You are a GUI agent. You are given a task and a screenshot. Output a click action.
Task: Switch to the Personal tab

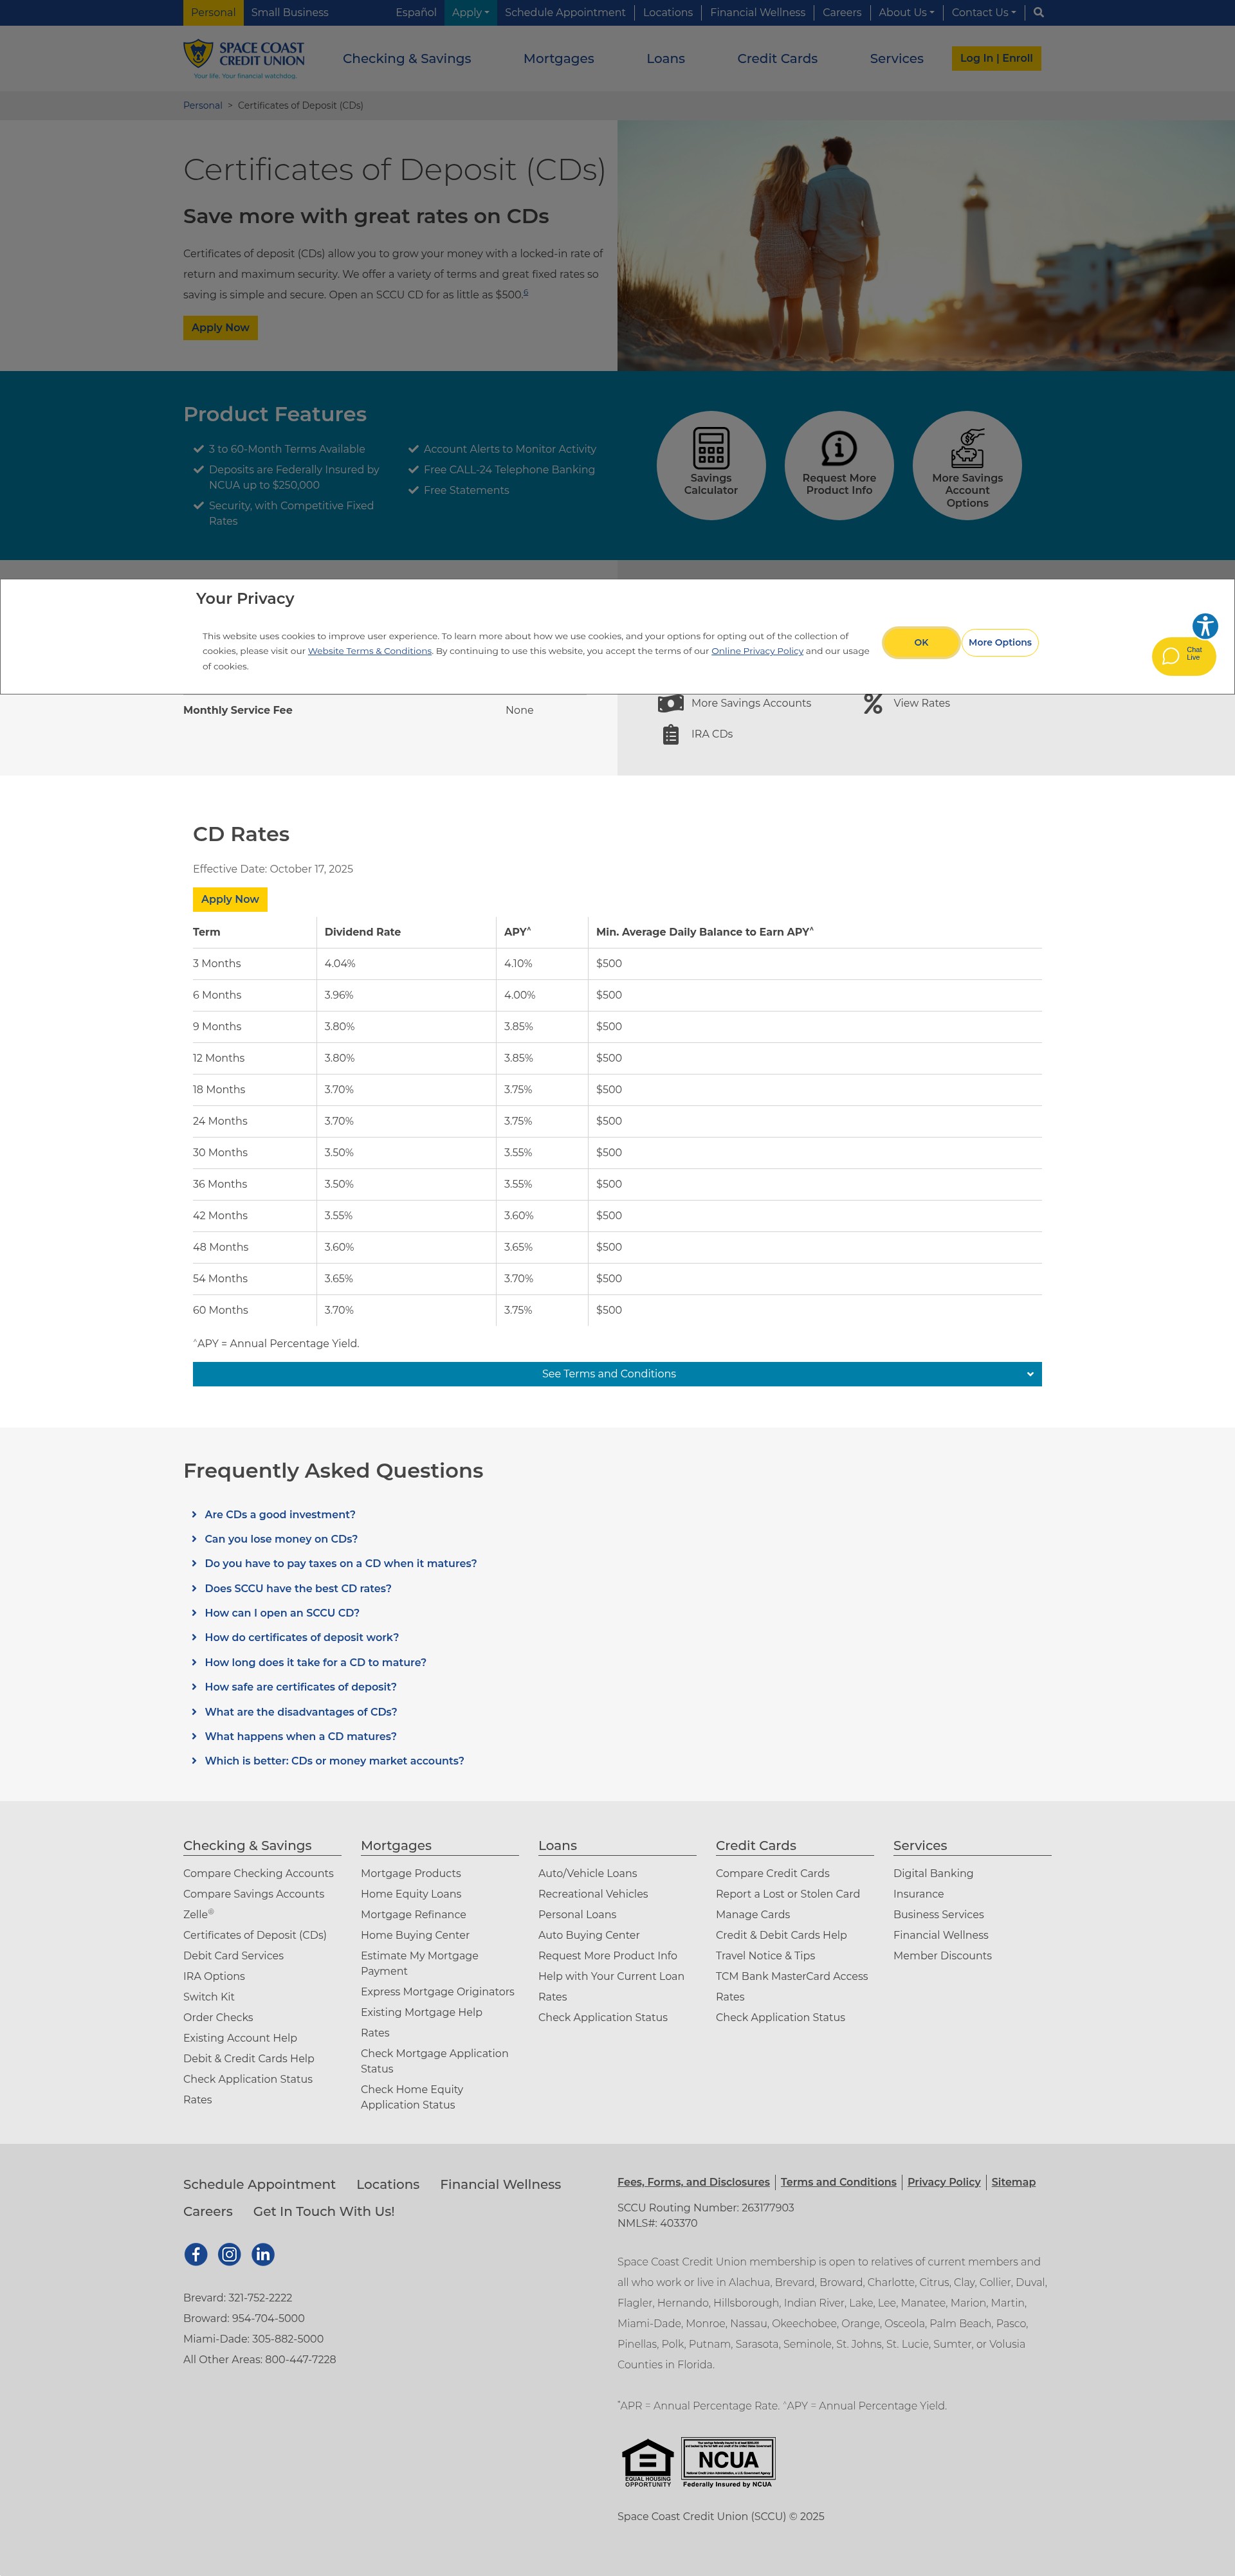coord(213,13)
